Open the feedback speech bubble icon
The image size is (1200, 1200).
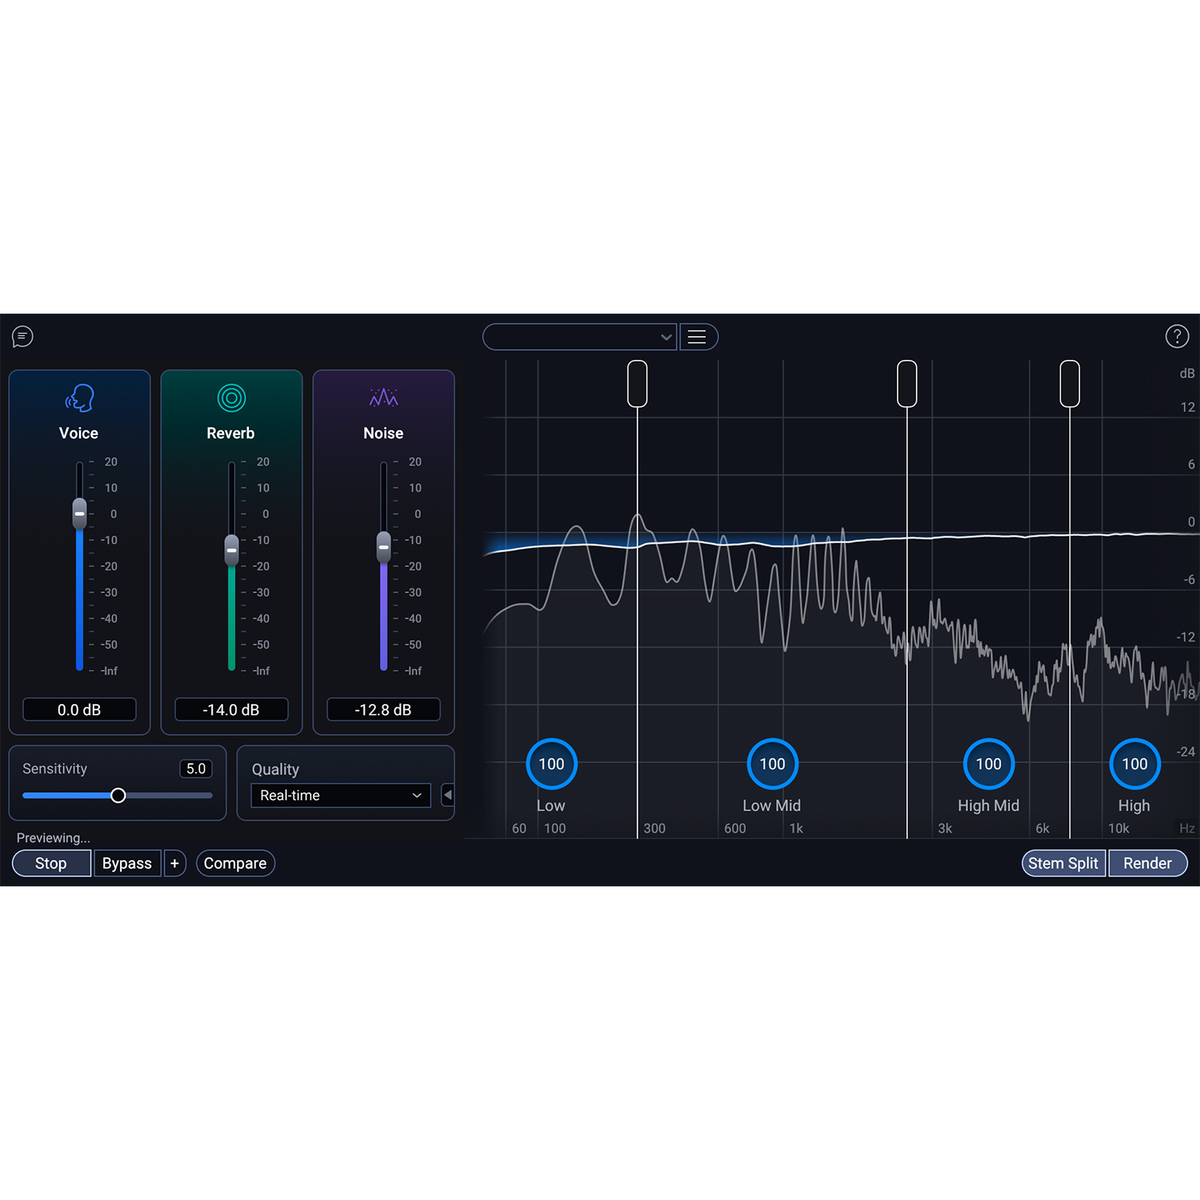pyautogui.click(x=23, y=337)
